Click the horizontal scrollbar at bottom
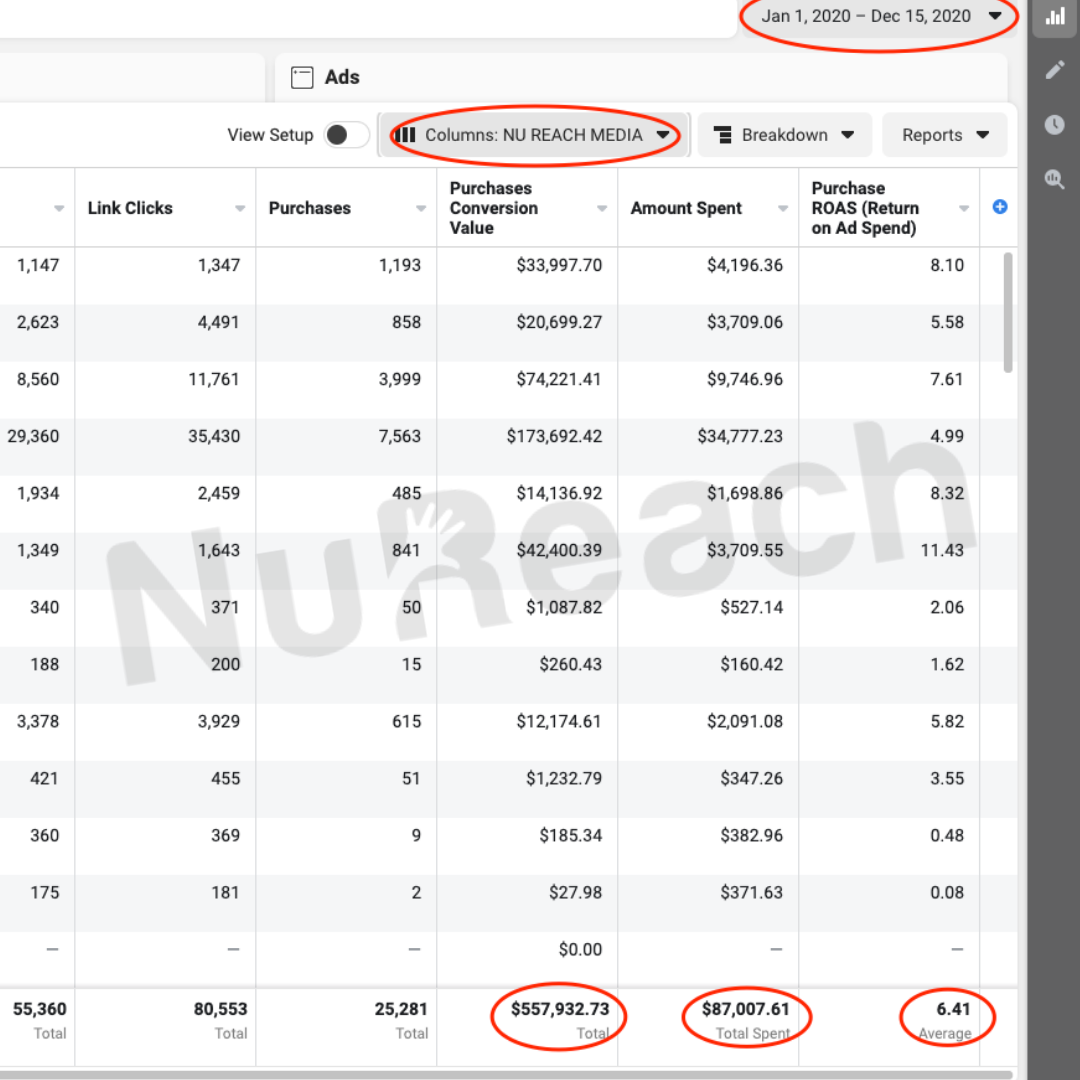 point(500,1075)
